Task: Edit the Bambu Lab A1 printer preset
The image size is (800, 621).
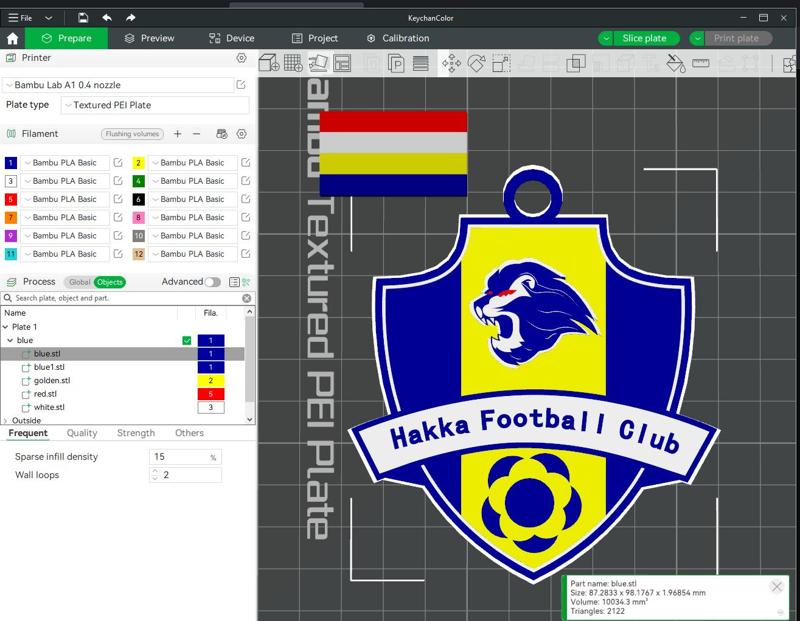Action: (241, 85)
